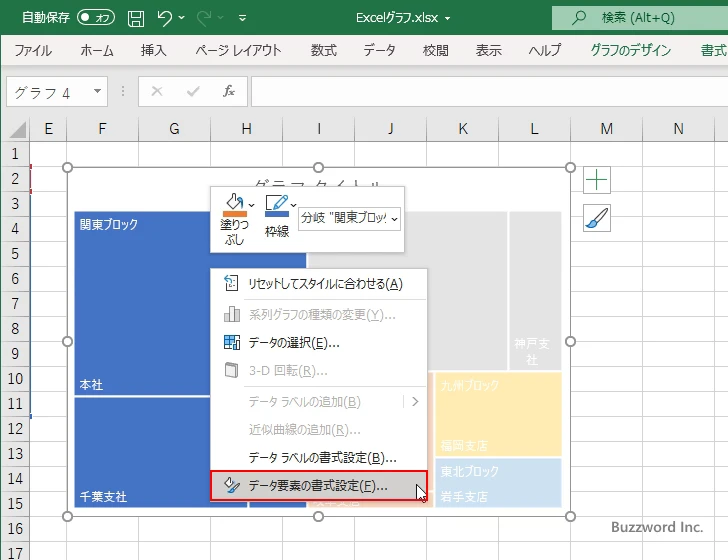
Task: Select row header 5
Action: (15, 254)
